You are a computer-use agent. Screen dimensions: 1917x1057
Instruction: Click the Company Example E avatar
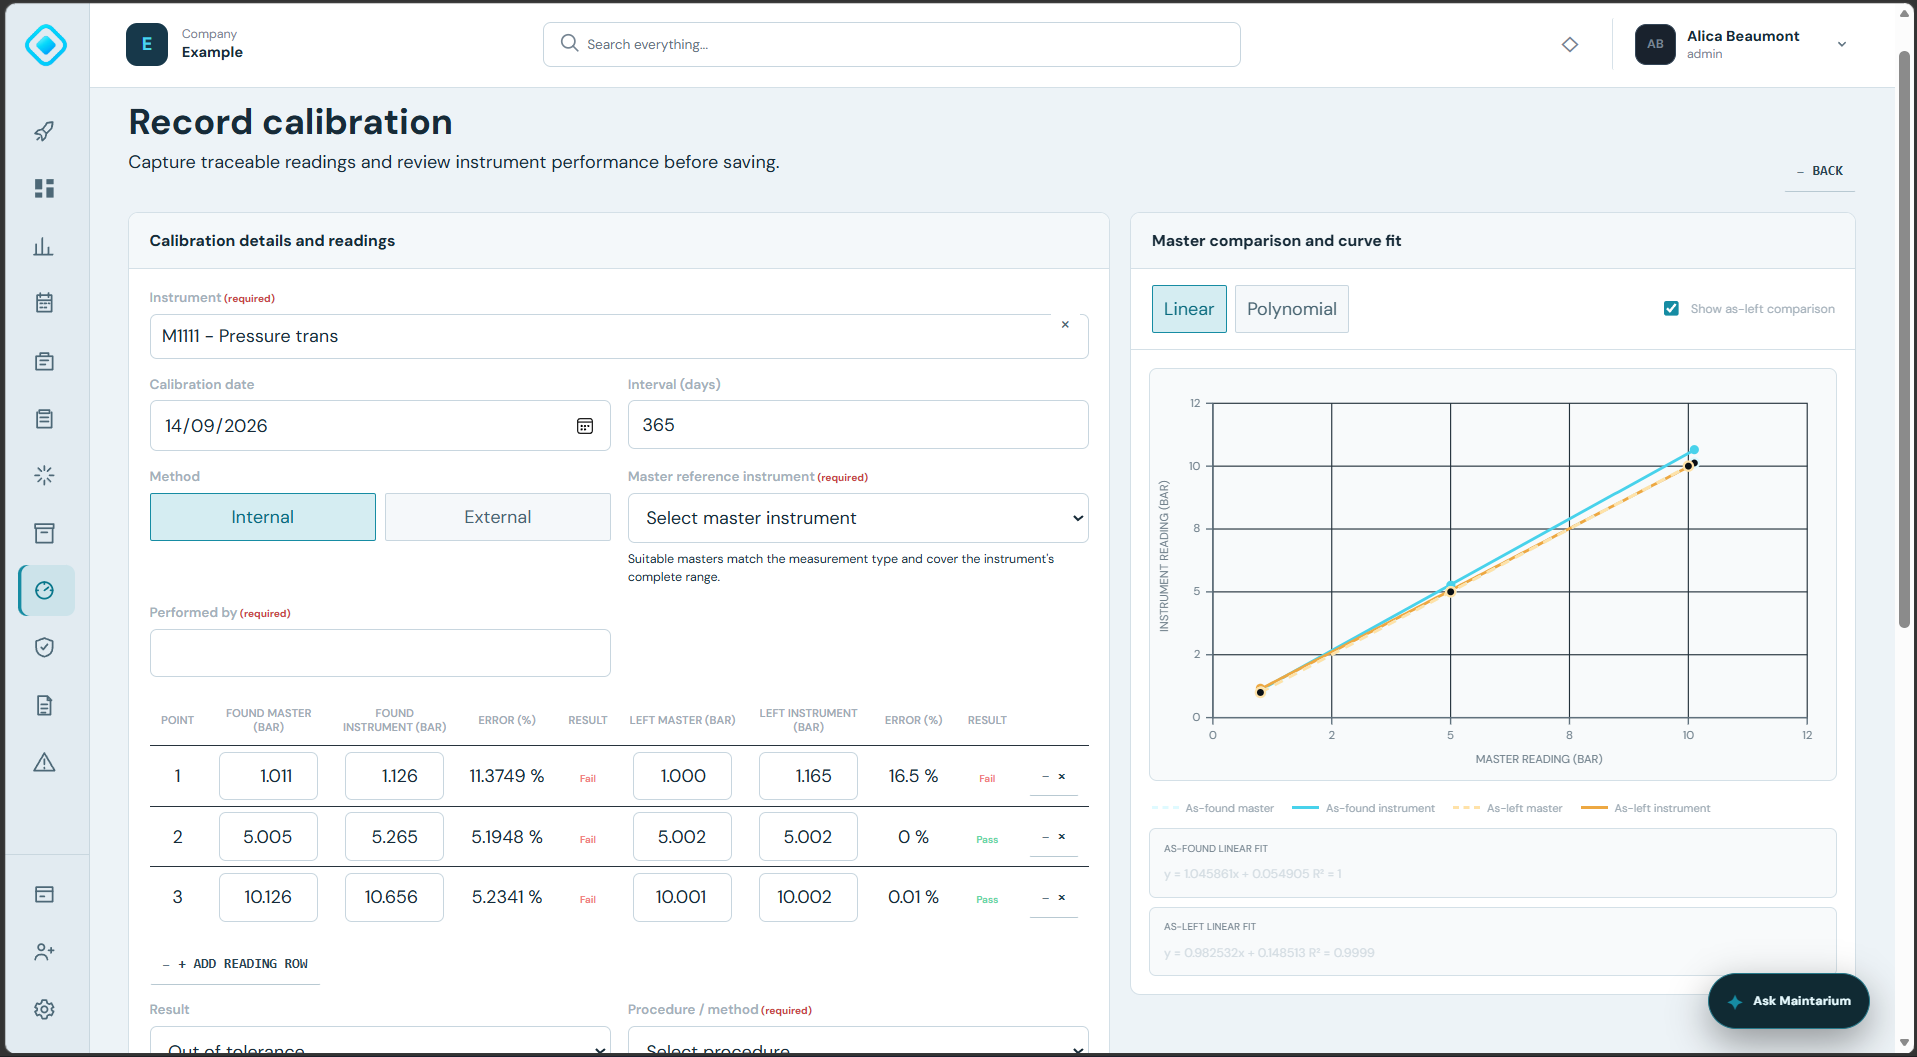(147, 45)
